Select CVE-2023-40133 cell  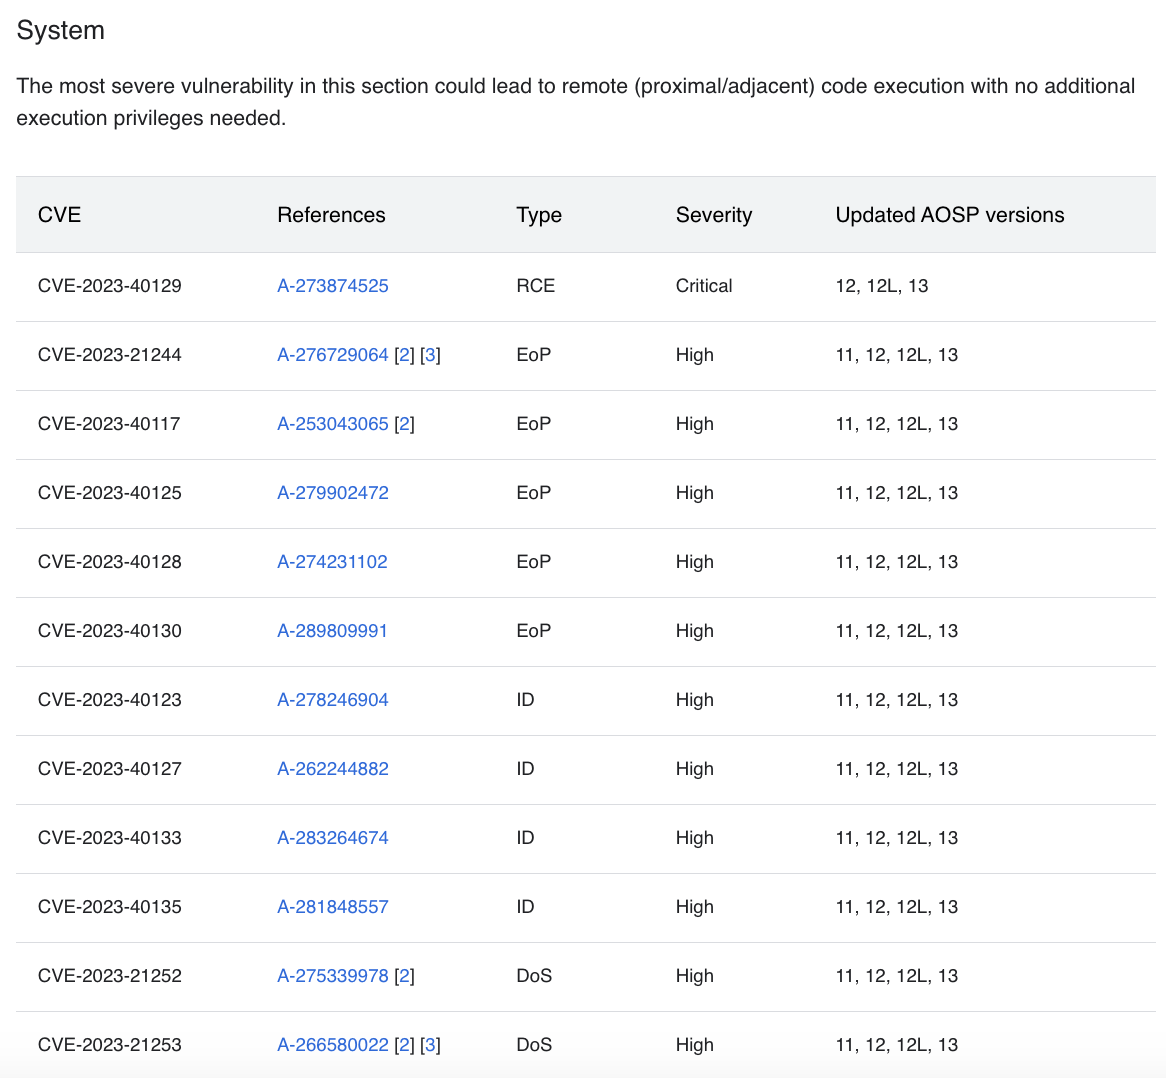point(109,838)
